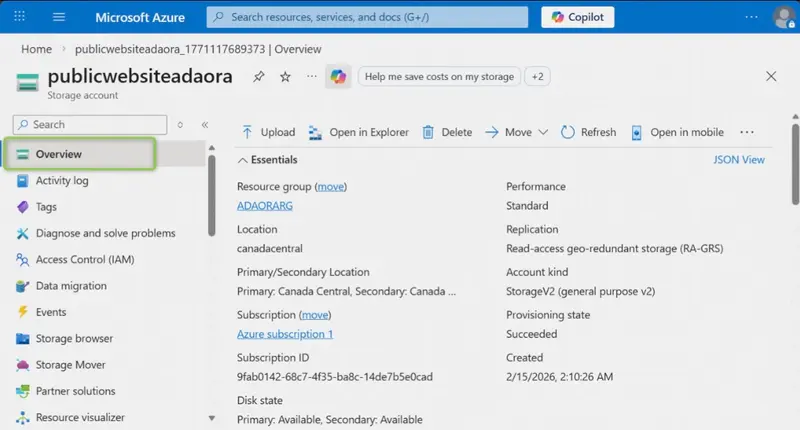Focus the global search resources field

tap(367, 17)
